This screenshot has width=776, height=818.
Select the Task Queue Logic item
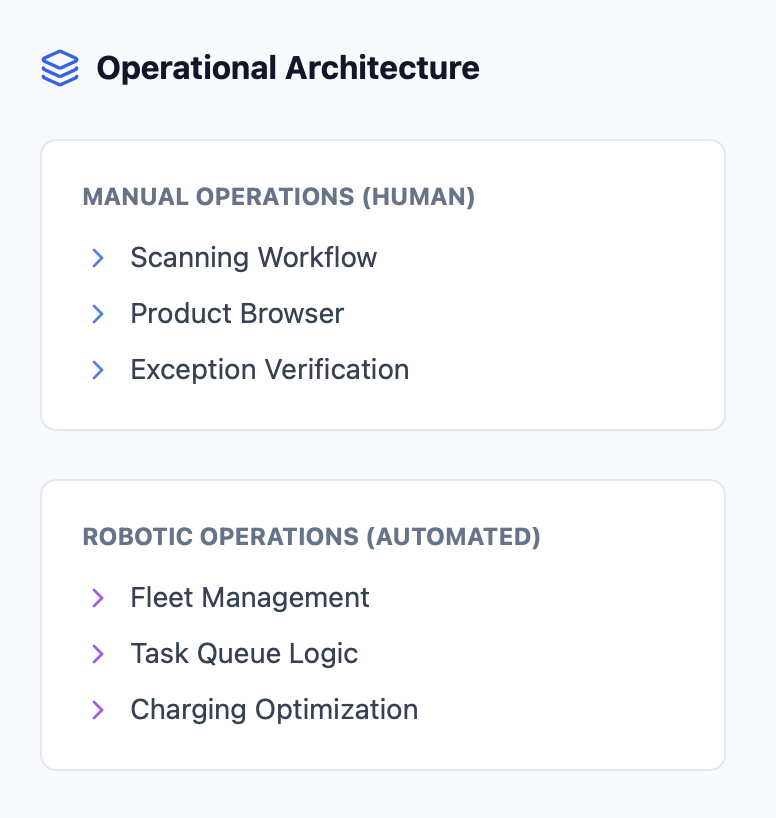tap(244, 654)
